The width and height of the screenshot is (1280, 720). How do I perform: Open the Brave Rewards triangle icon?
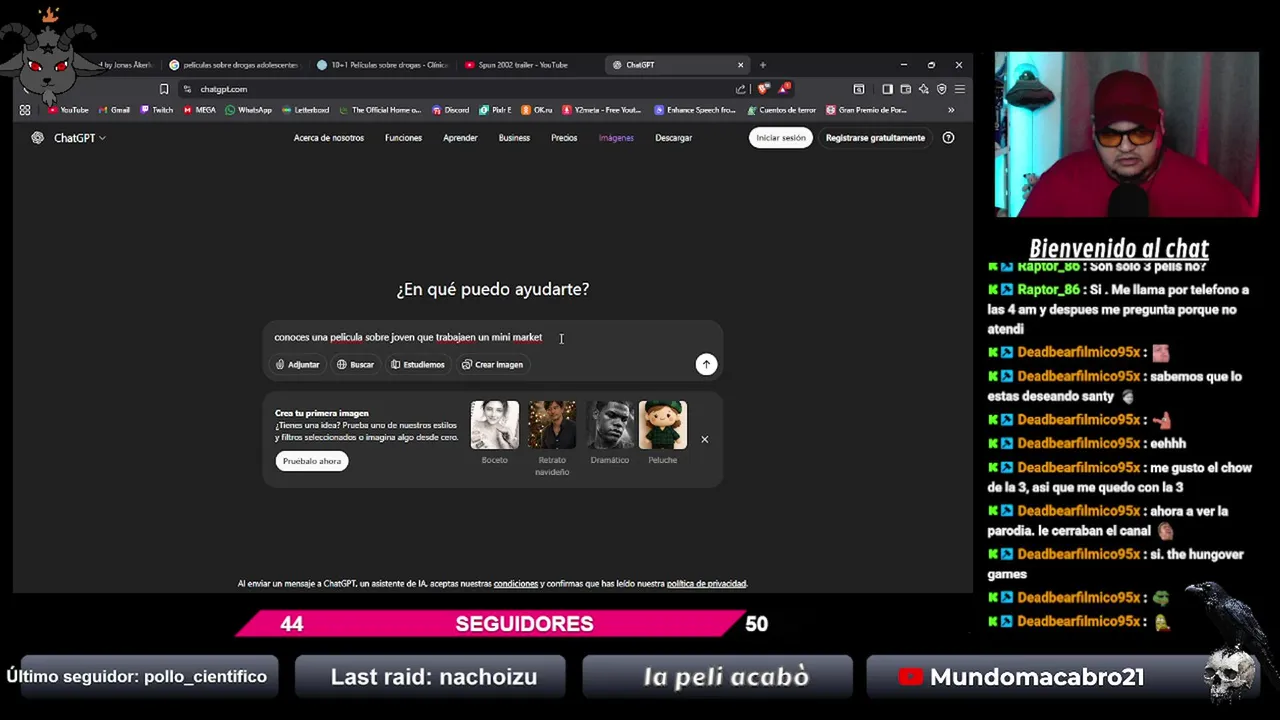[x=784, y=89]
